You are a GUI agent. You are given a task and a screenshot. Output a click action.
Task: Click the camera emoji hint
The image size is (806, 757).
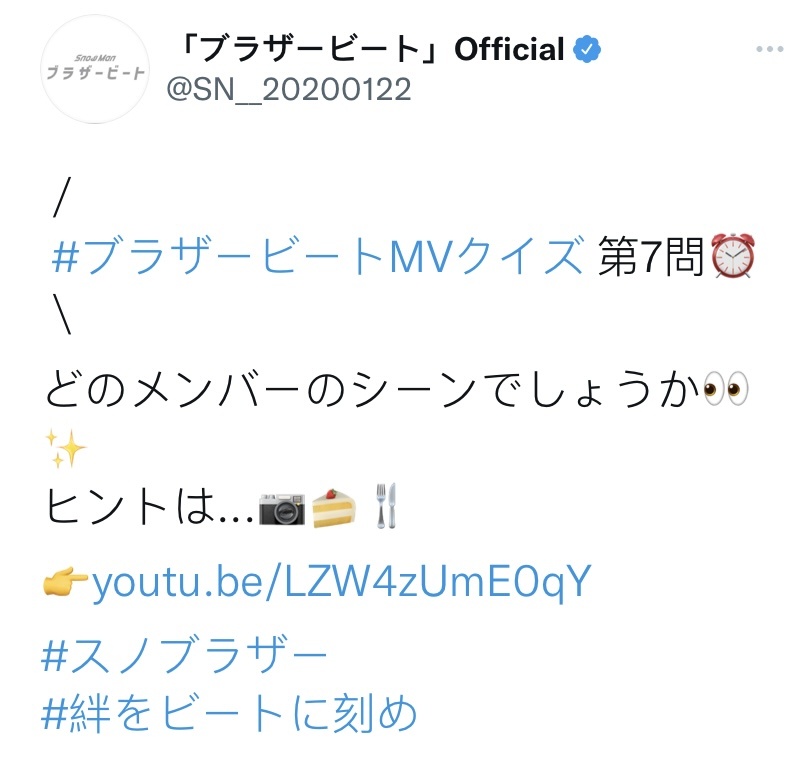[x=282, y=508]
